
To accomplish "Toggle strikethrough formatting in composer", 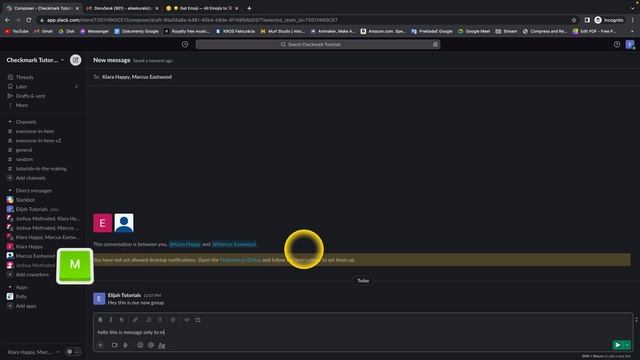I will click(x=122, y=320).
